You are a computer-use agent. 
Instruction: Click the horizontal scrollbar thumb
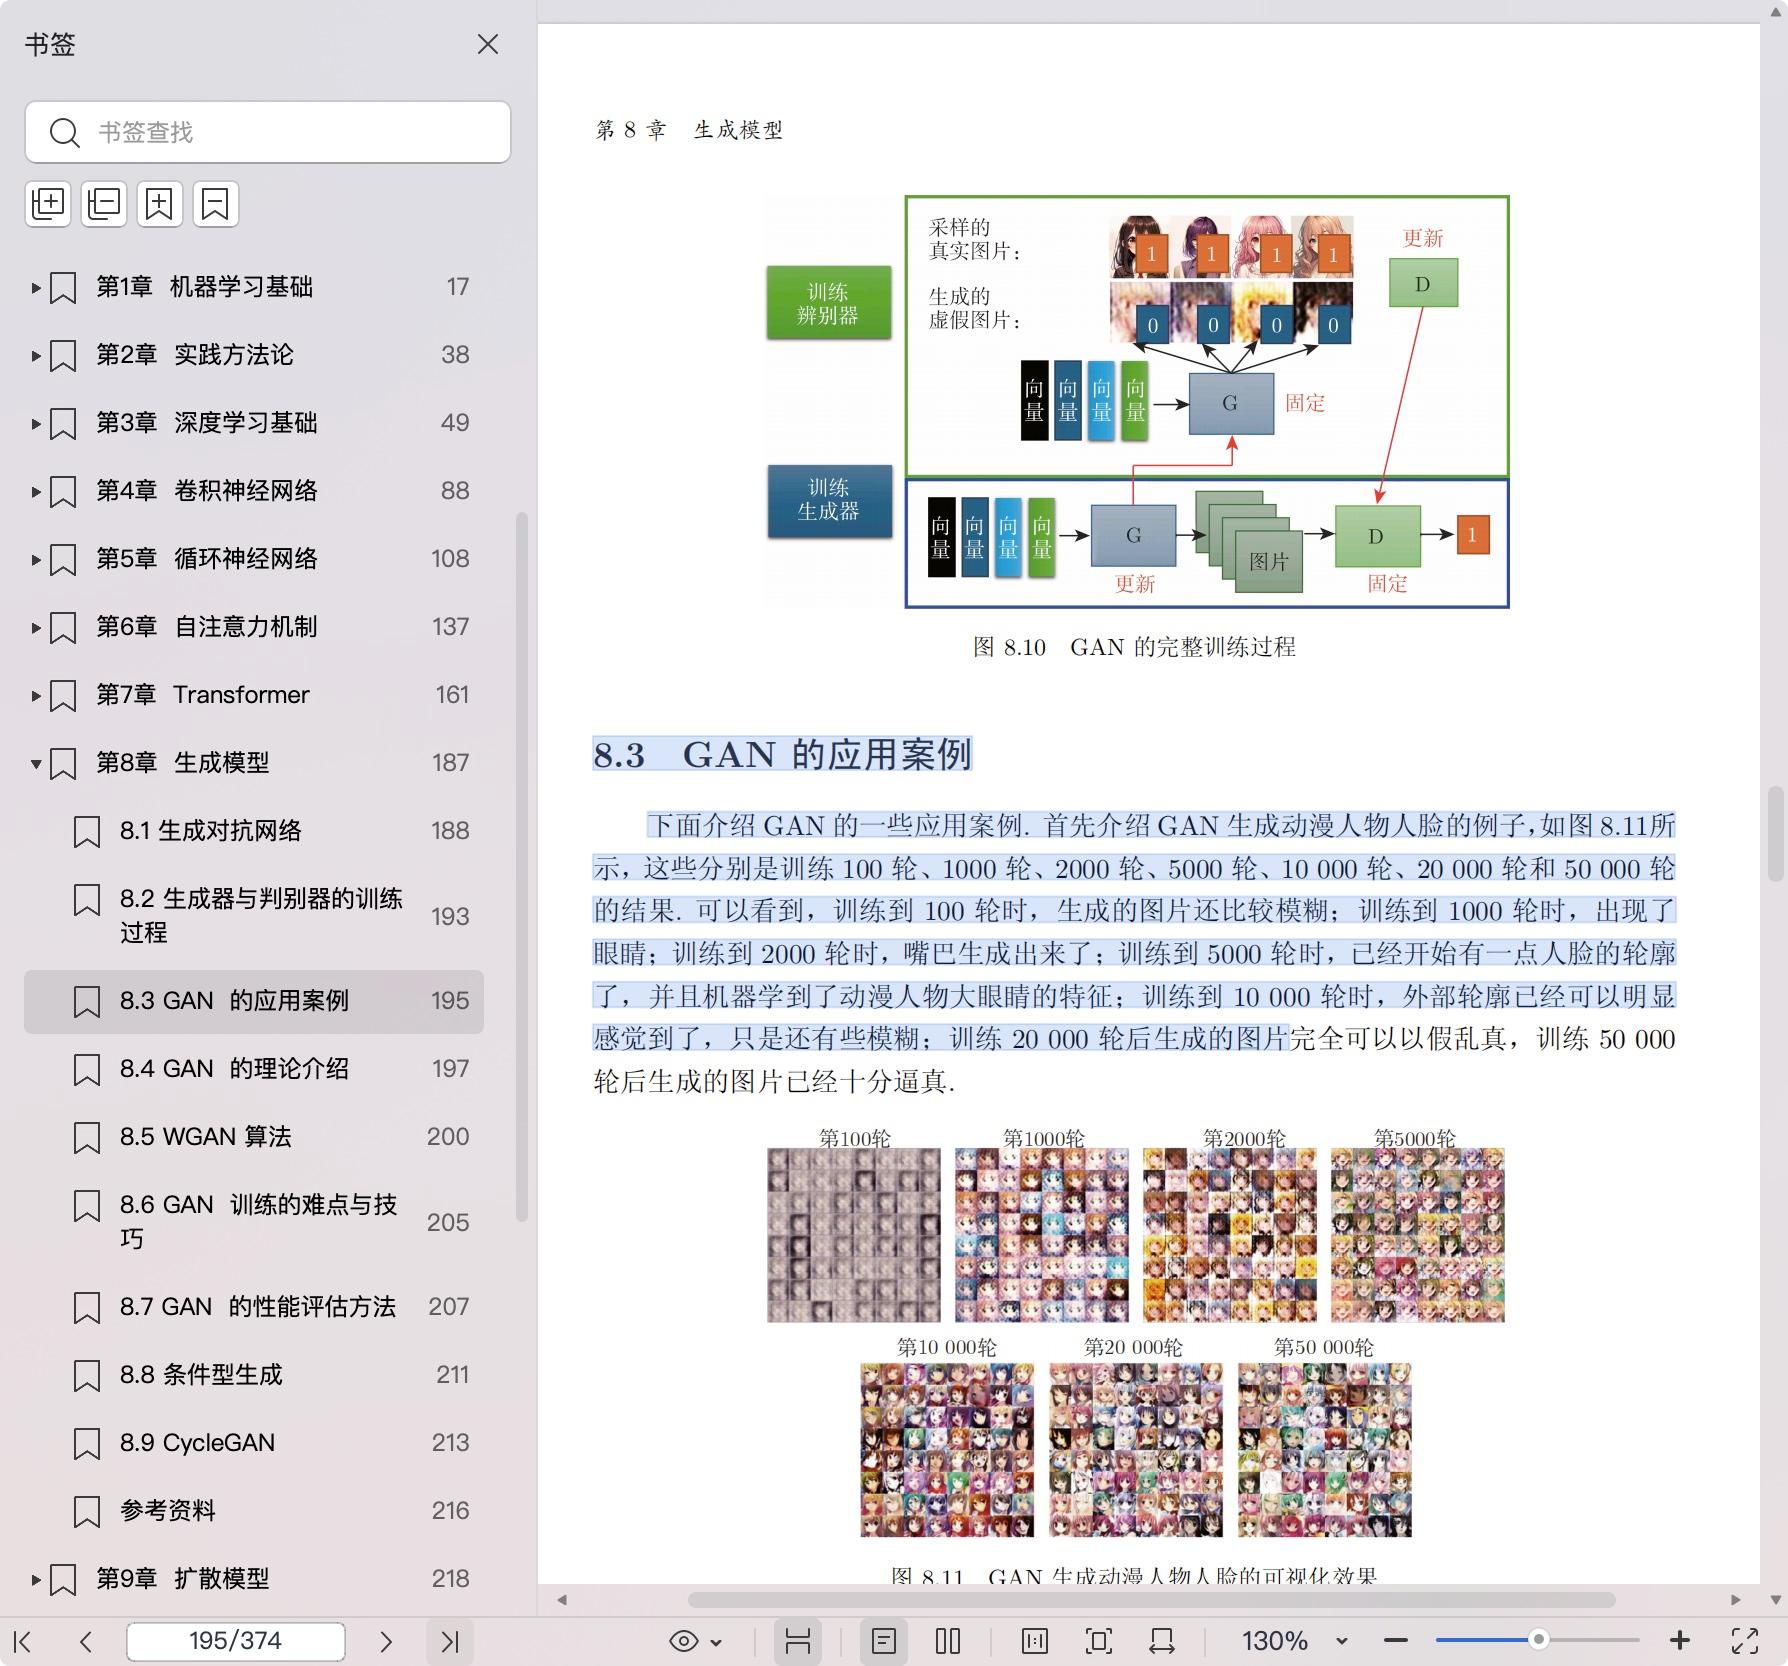(1151, 1600)
